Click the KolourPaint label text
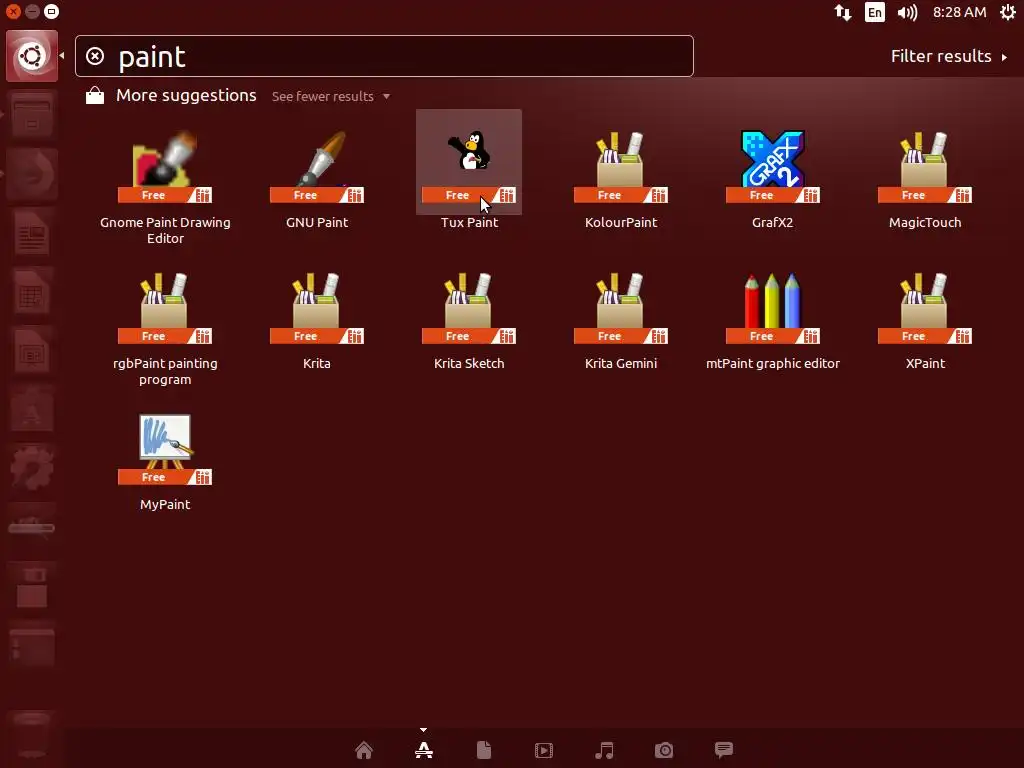This screenshot has width=1024, height=768. [620, 223]
